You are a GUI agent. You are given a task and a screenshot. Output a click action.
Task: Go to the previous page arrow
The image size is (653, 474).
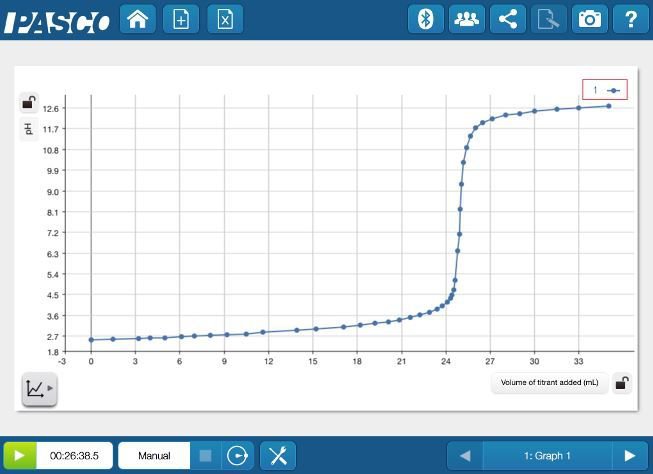tap(464, 456)
